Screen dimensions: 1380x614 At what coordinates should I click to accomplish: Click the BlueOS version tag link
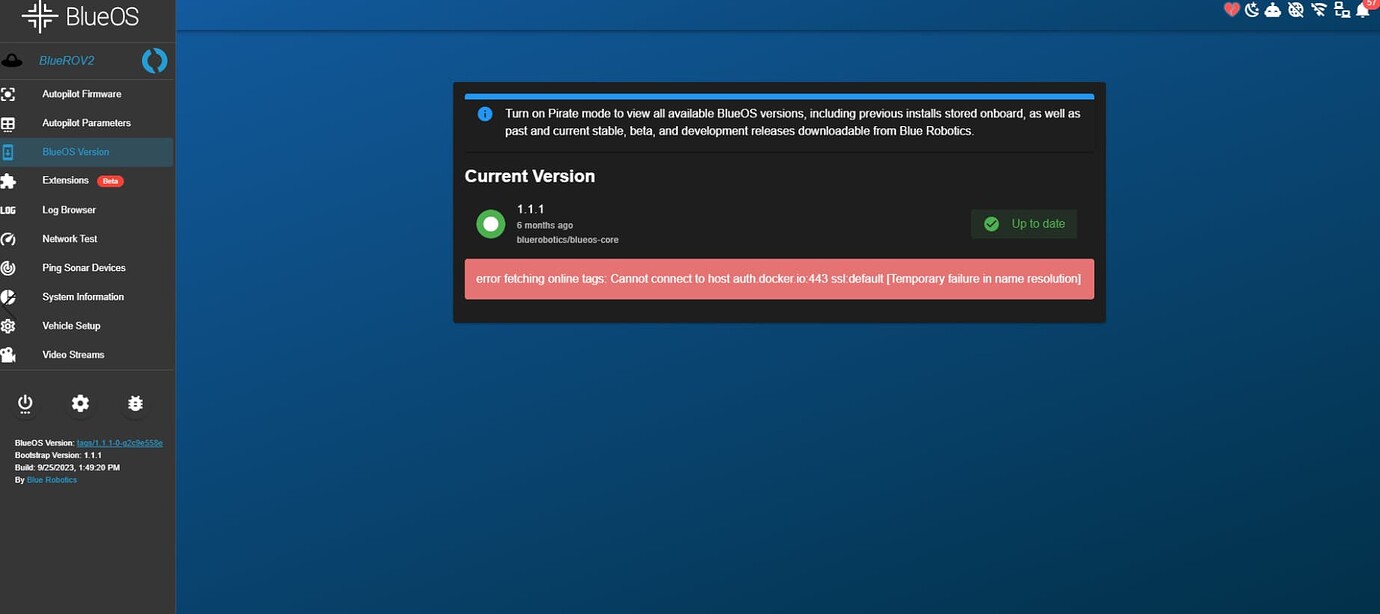click(119, 442)
